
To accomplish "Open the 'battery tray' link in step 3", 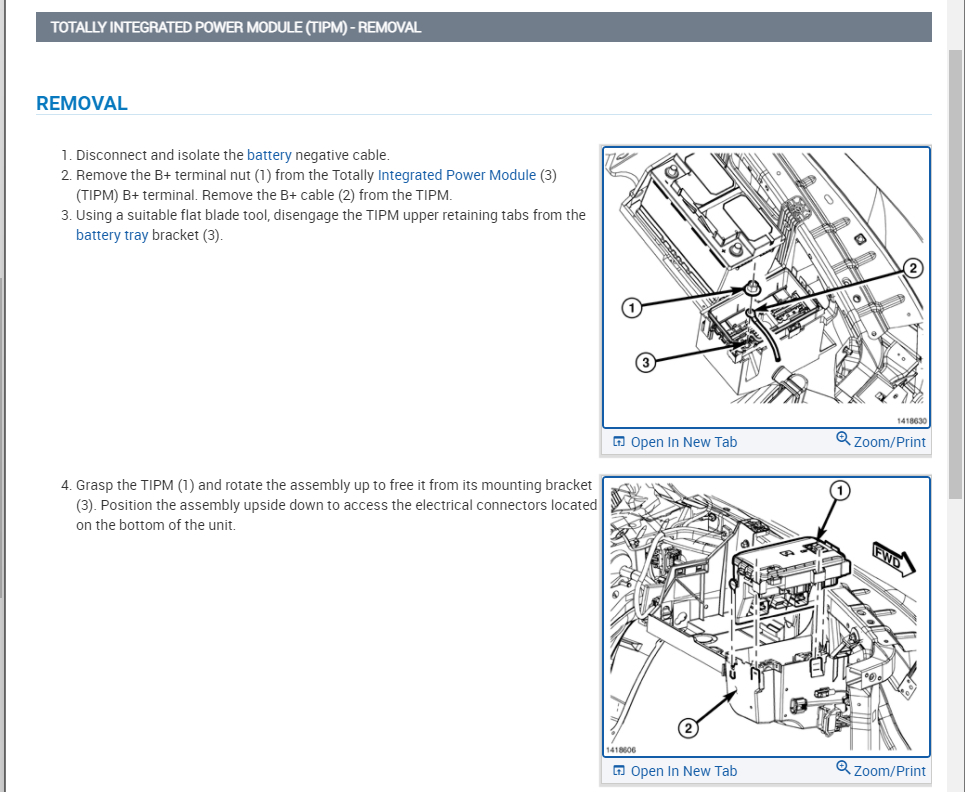I will coord(112,236).
